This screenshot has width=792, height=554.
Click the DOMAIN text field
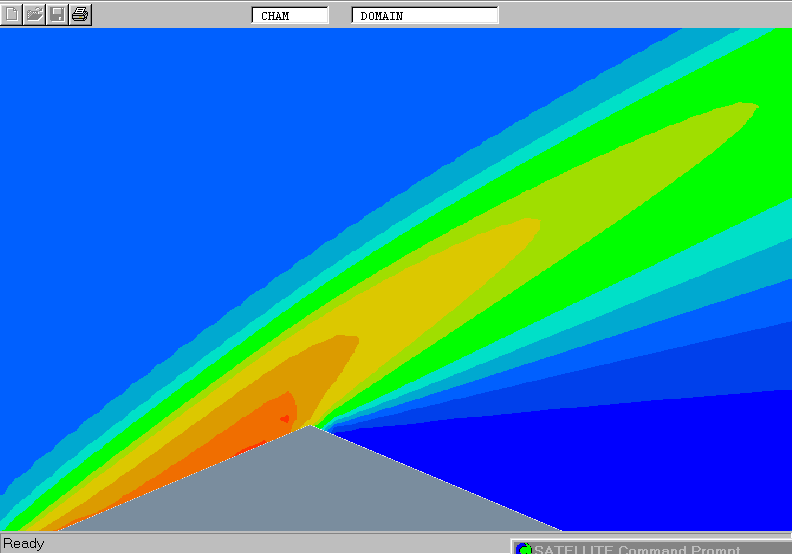click(425, 16)
